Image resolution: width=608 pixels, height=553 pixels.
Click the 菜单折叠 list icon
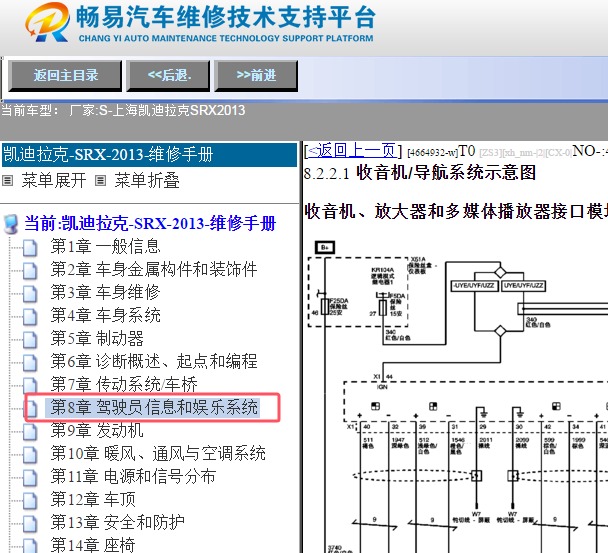[x=101, y=181]
